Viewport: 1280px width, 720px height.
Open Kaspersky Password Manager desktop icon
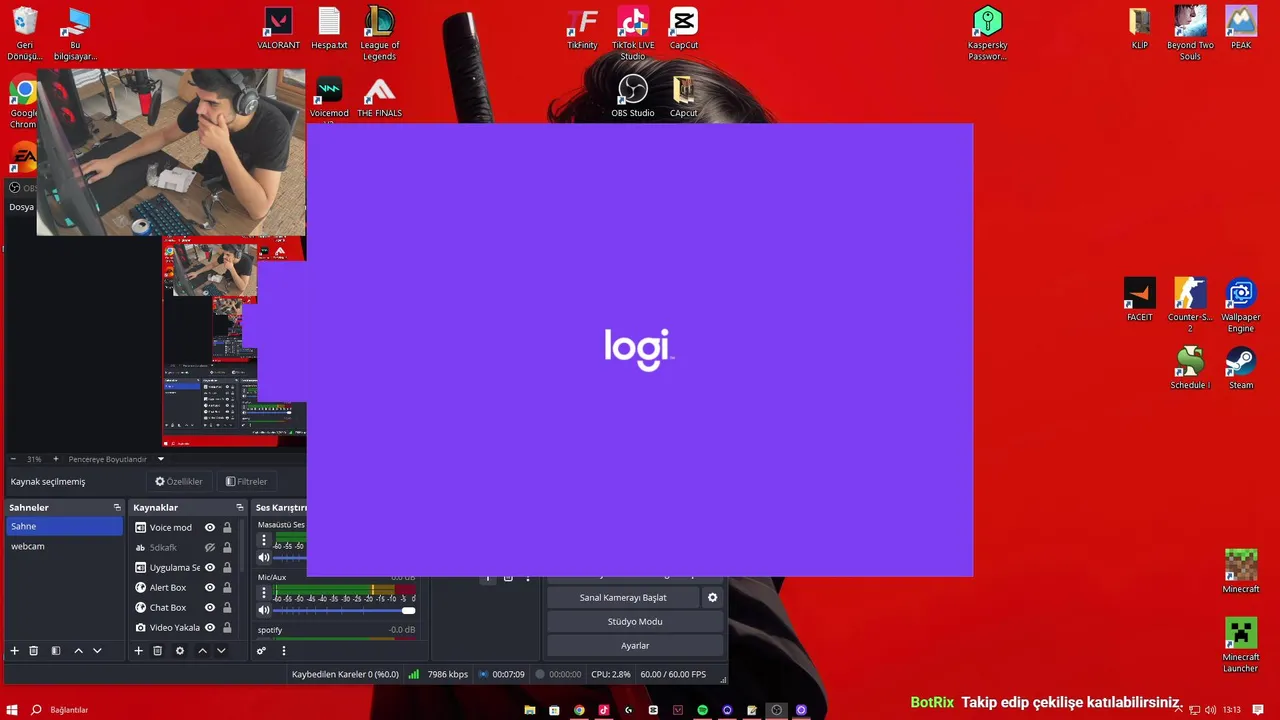987,33
